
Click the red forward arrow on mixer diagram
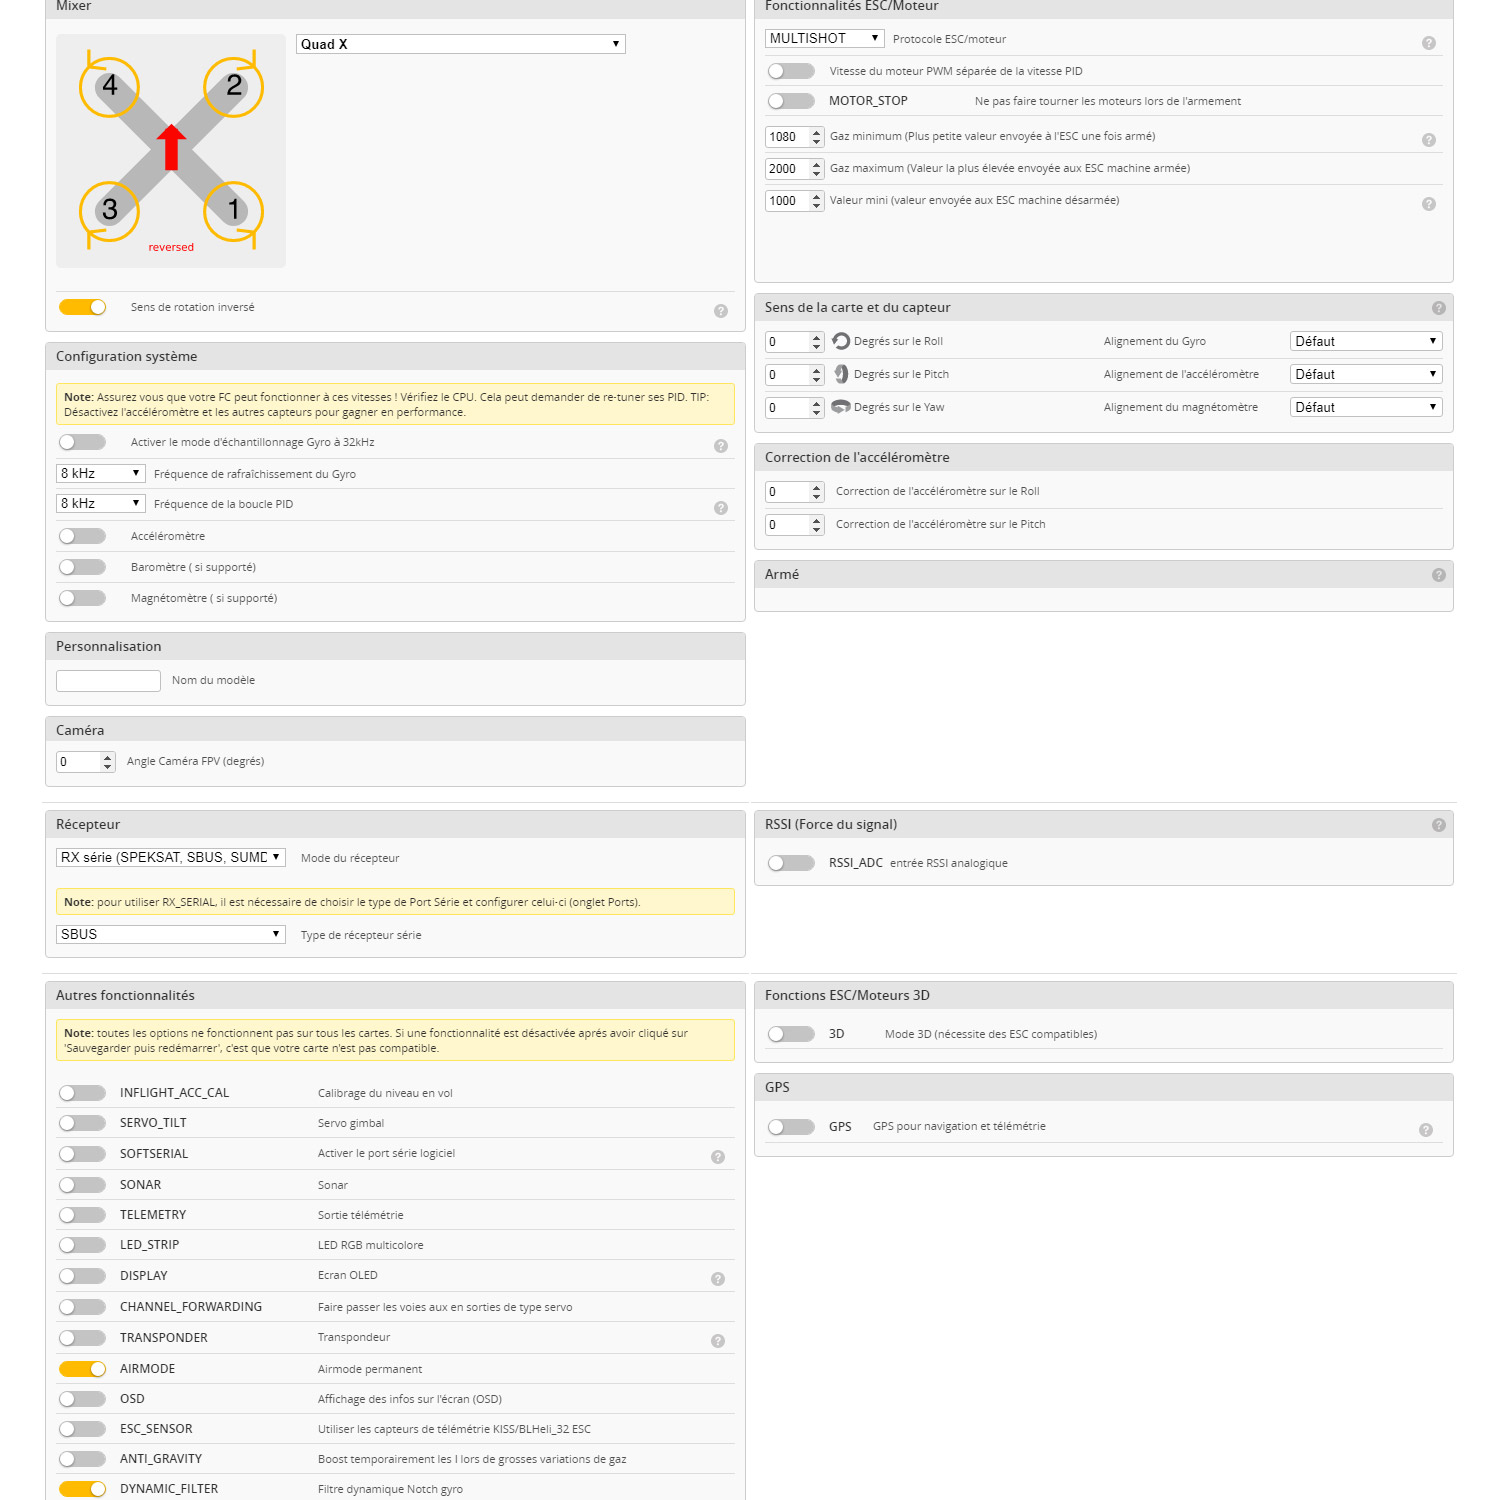click(x=171, y=147)
